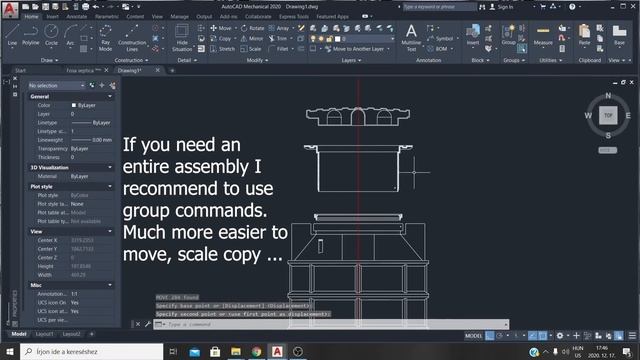Expand the Draw panel
The width and height of the screenshot is (640, 360).
[49, 60]
